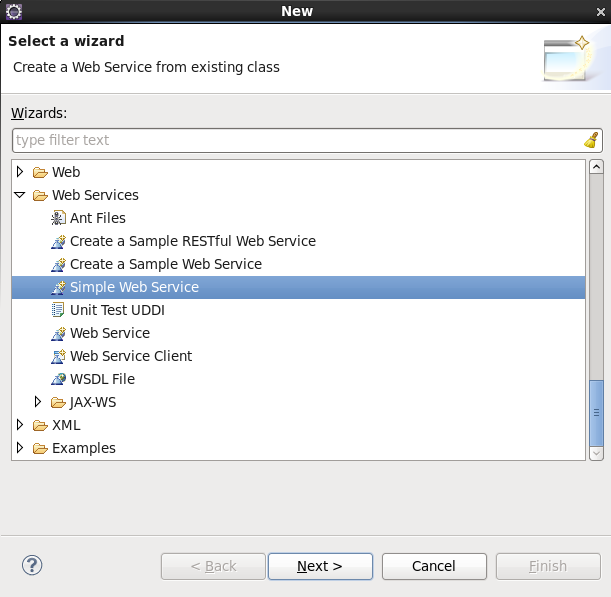This screenshot has width=611, height=597.
Task: Select the Web Service Client entry
Action: coord(131,356)
